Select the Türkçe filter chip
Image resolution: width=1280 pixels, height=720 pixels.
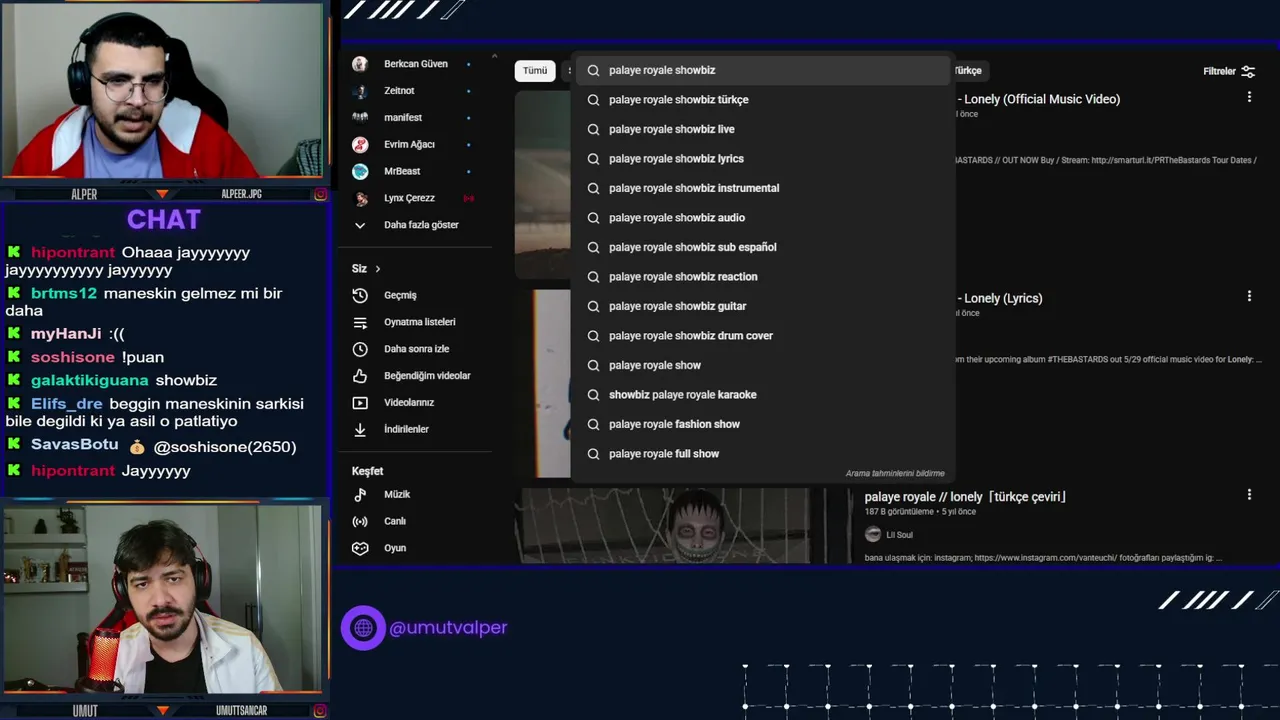tap(967, 71)
